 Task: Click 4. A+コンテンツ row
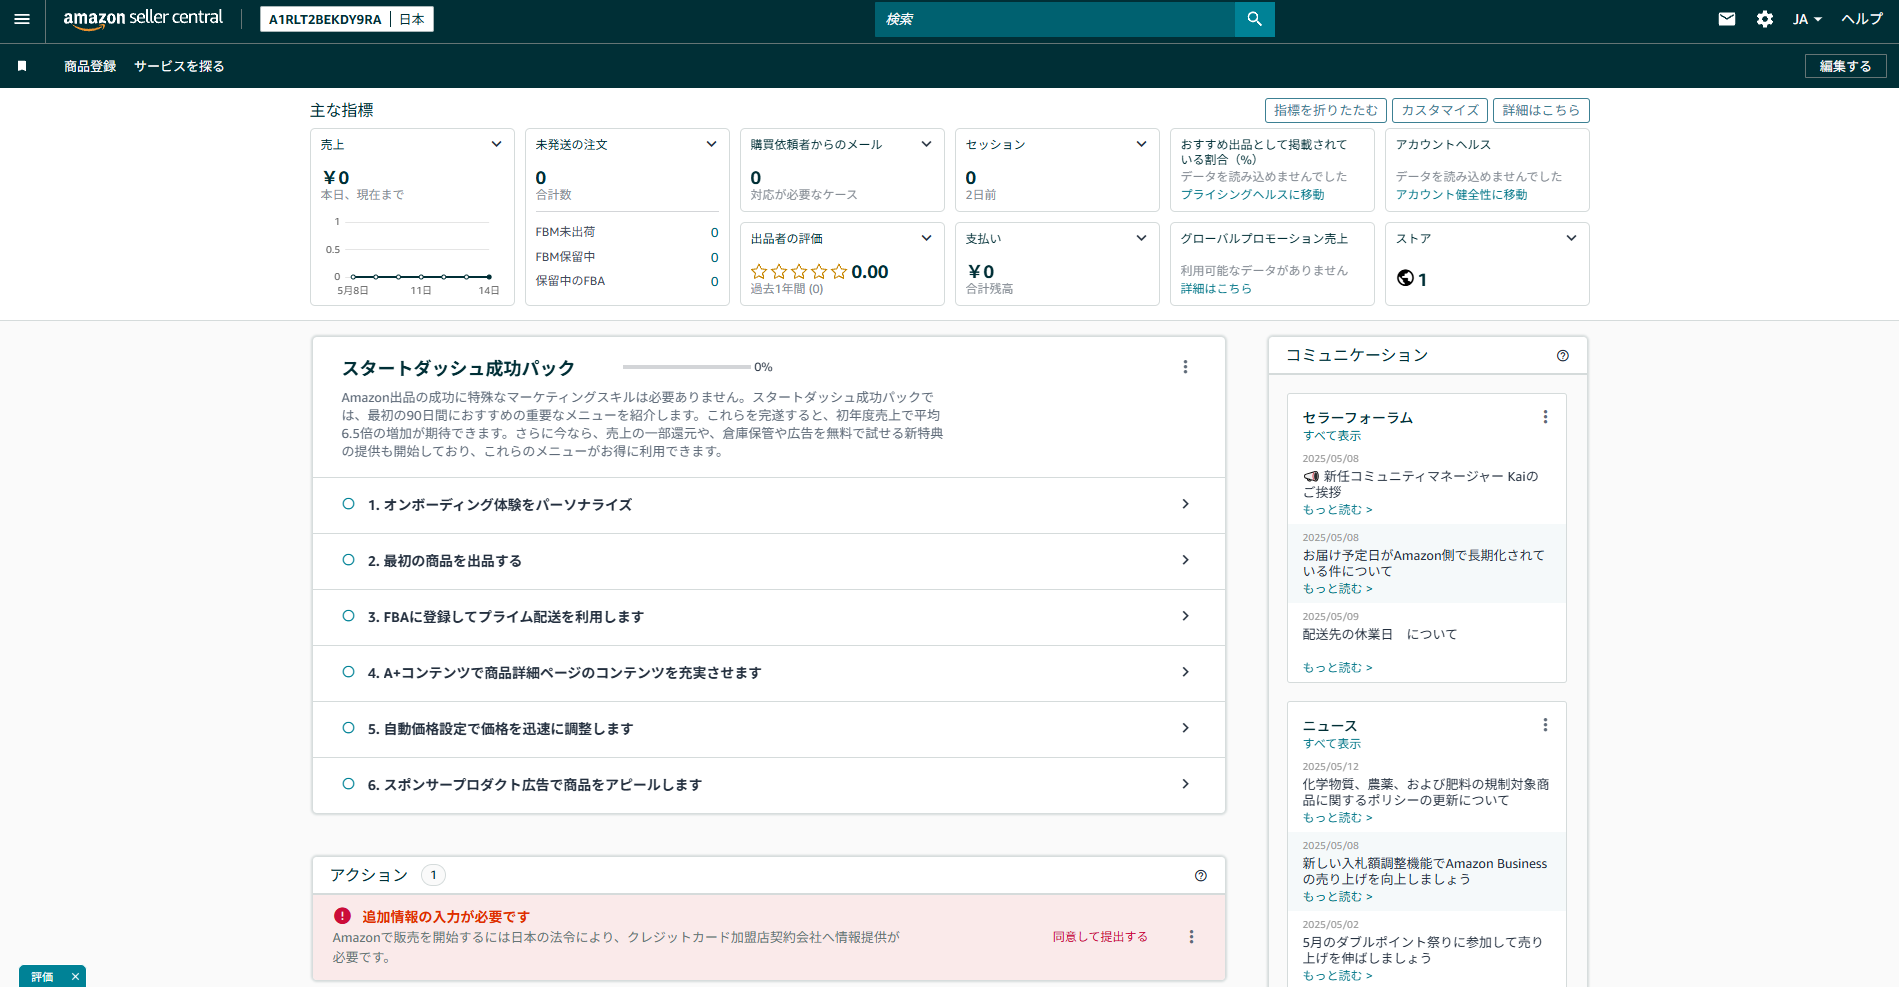click(768, 673)
